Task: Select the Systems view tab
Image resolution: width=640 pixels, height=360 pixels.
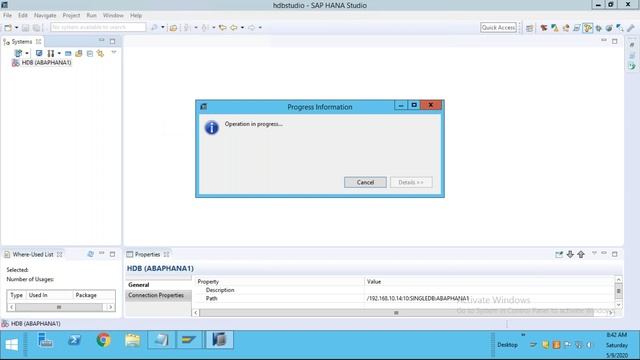Action: [22, 42]
